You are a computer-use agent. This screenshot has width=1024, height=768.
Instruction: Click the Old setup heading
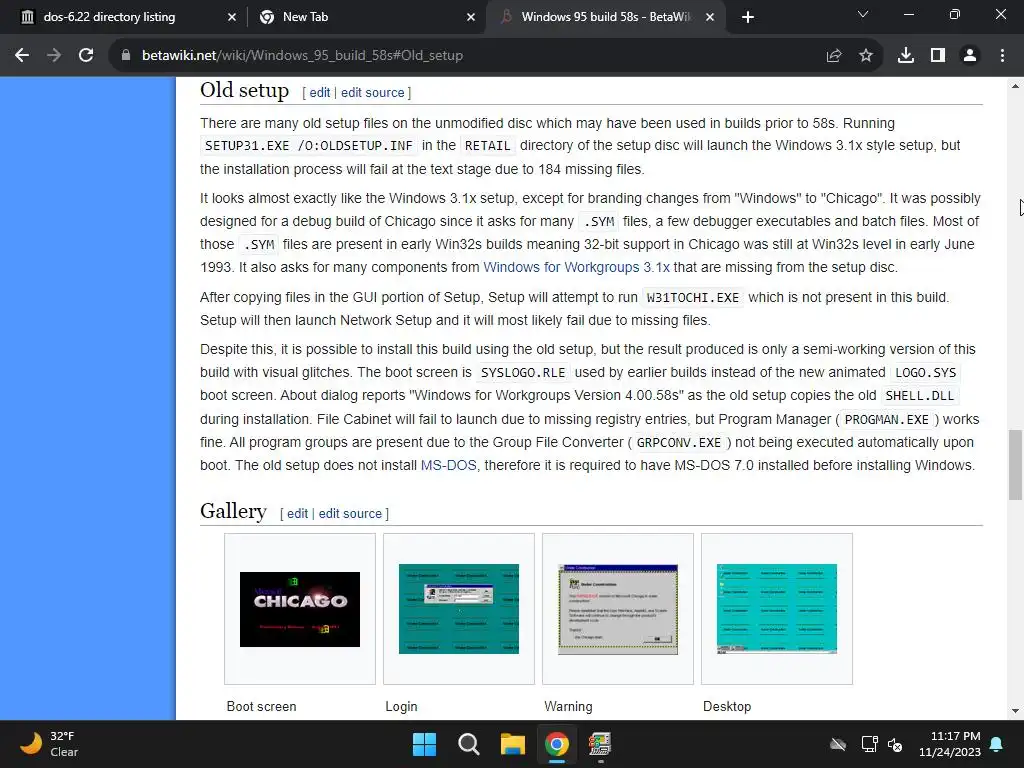pyautogui.click(x=244, y=90)
